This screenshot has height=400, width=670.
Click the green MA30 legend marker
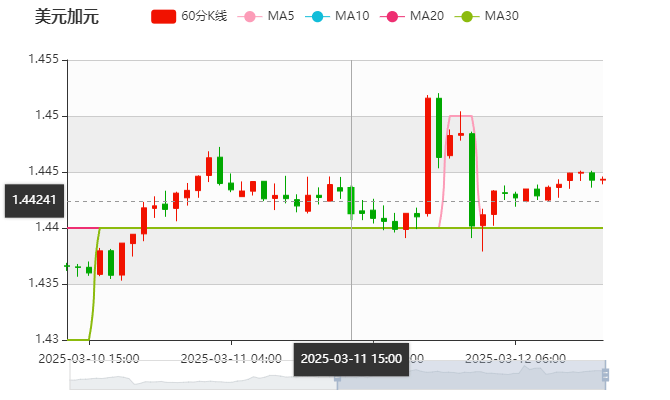point(467,17)
